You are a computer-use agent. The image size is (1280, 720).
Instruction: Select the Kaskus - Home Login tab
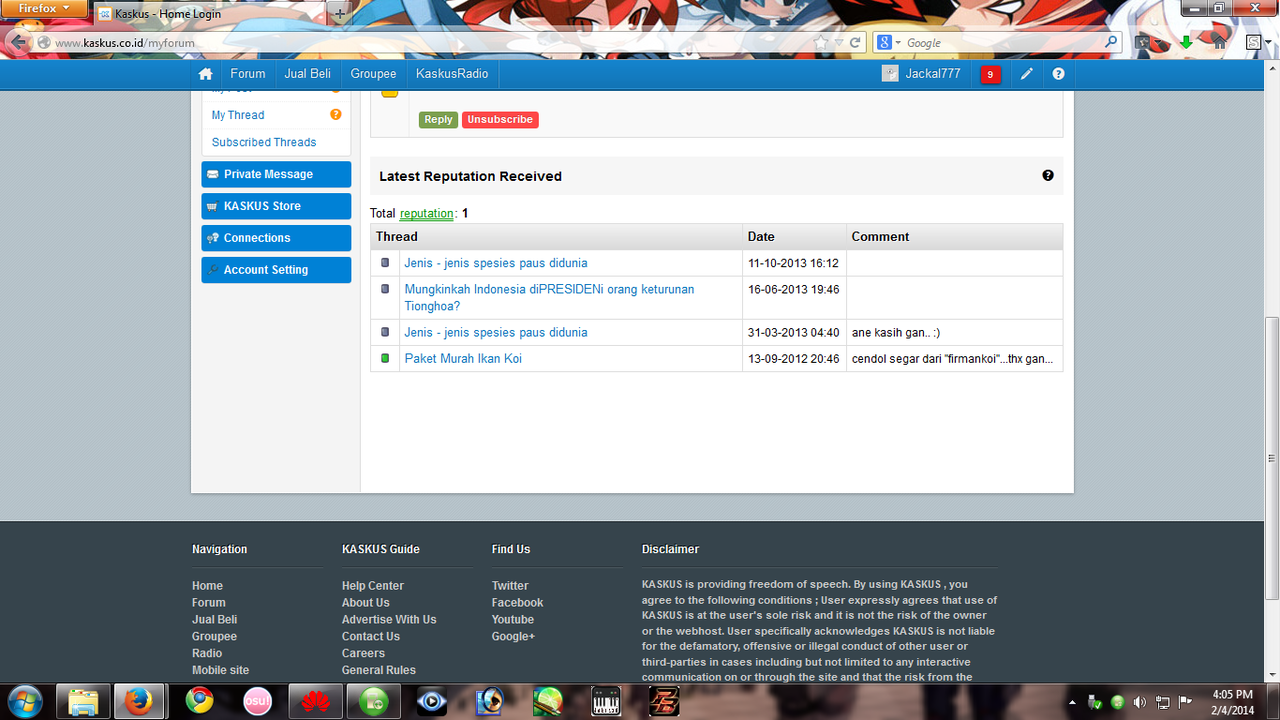point(212,14)
